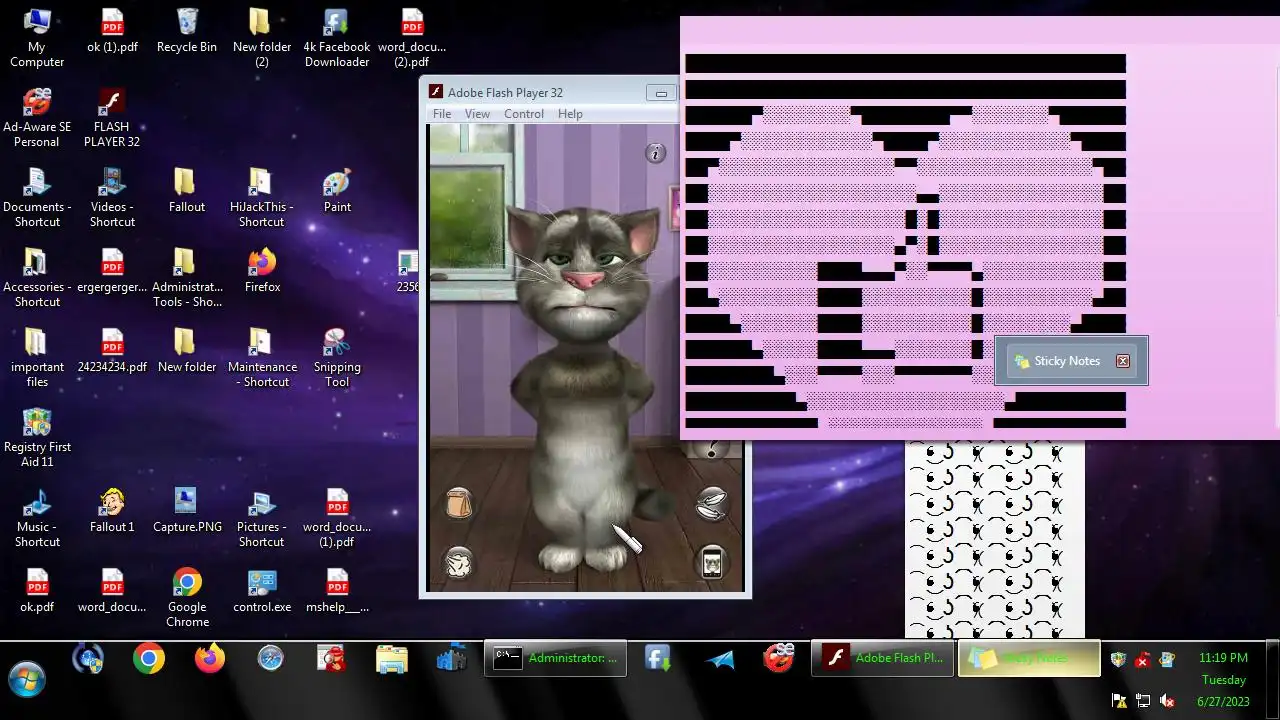Open the paper plane icon in taskbar
Image resolution: width=1280 pixels, height=720 pixels.
718,659
